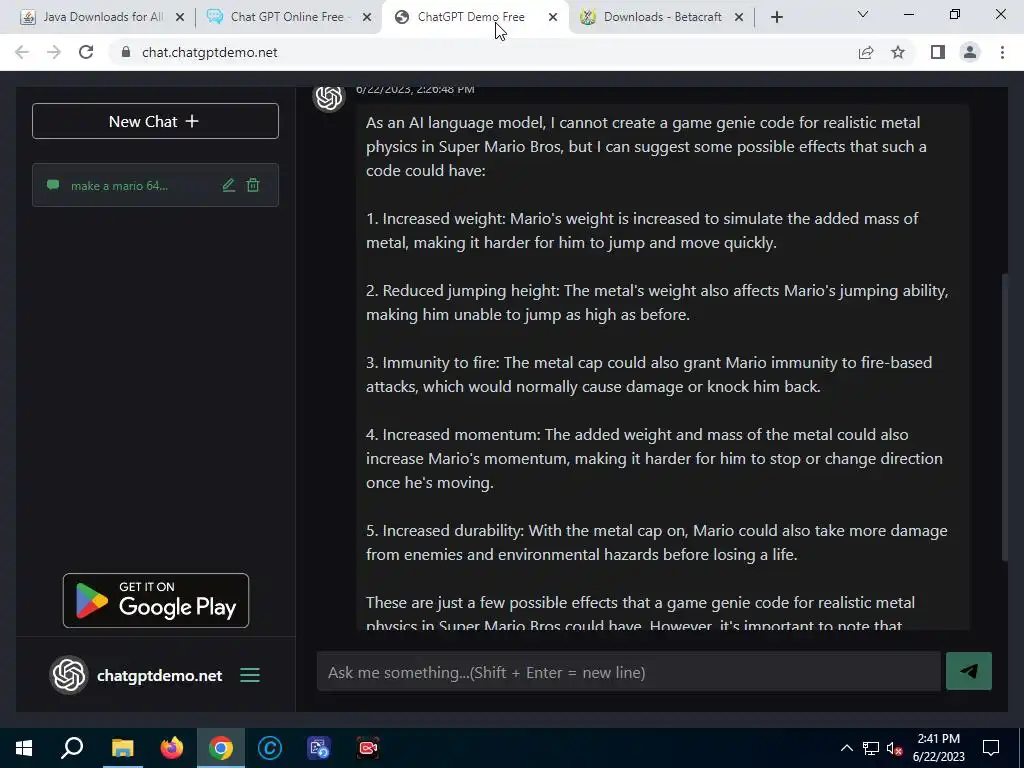
Task: Click the '1. Increased weight' paragraph
Action: click(x=642, y=231)
